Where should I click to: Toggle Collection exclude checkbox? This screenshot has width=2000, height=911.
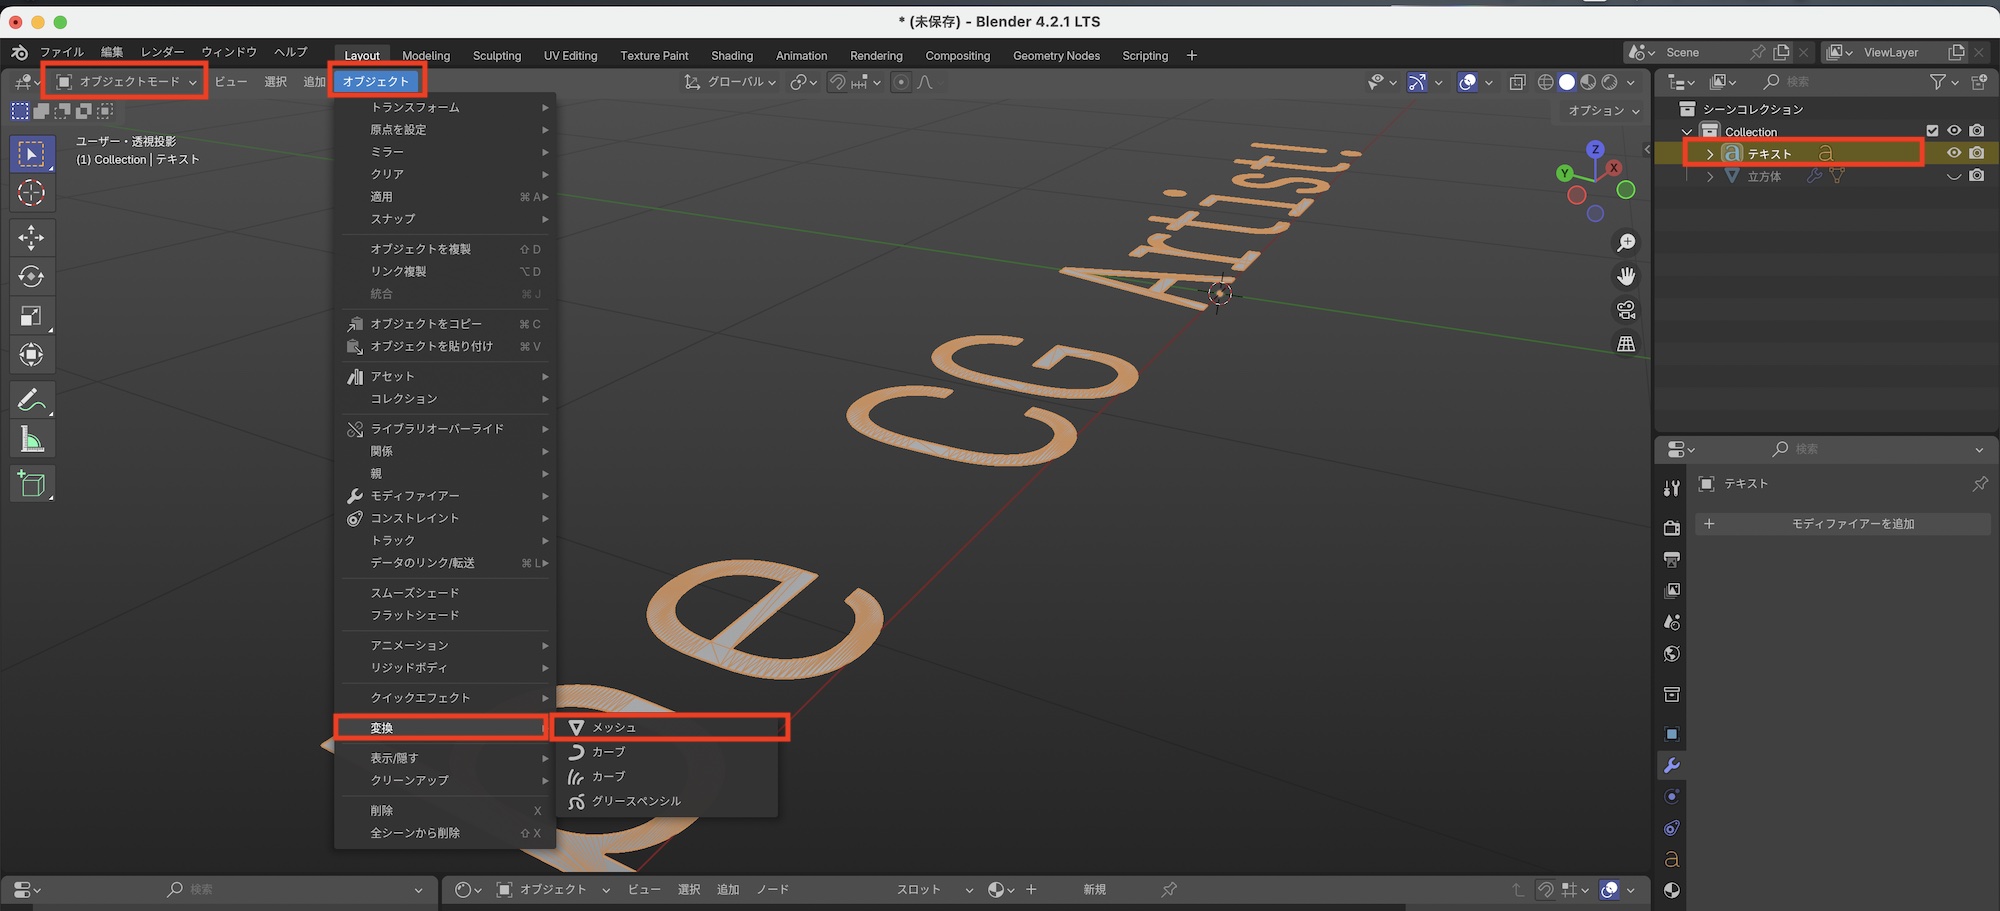[1932, 131]
